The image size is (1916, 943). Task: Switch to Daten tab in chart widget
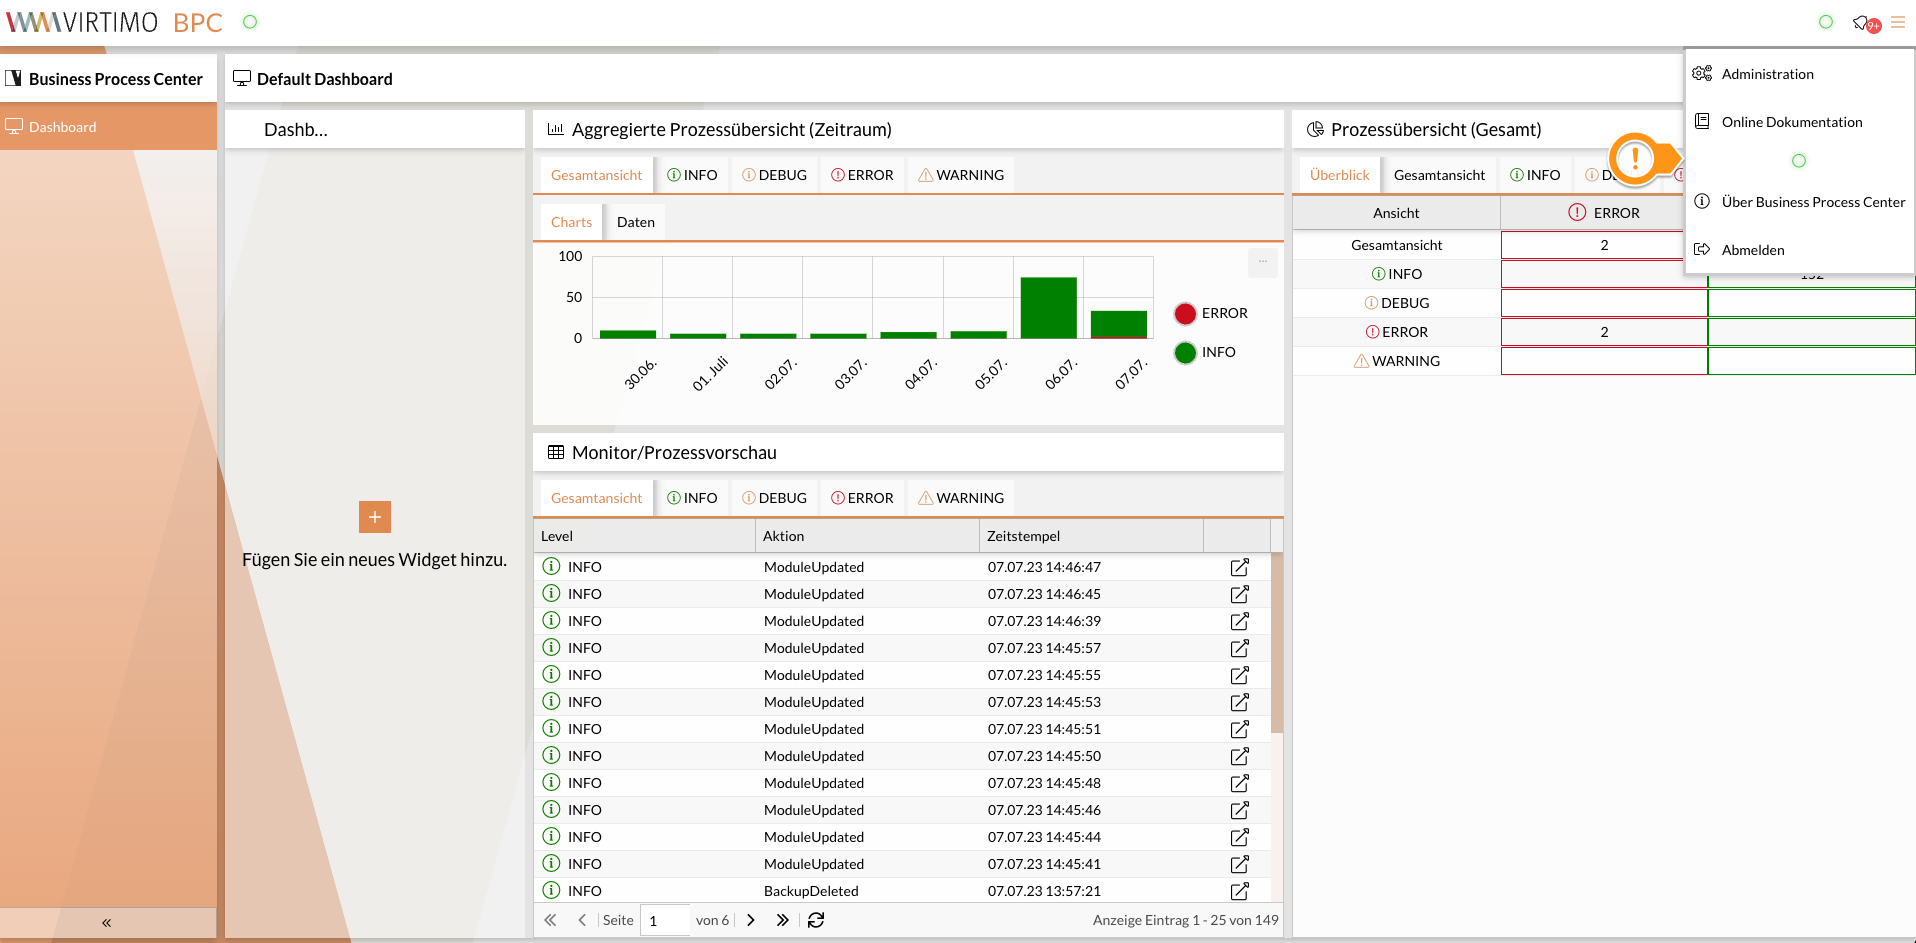point(635,222)
